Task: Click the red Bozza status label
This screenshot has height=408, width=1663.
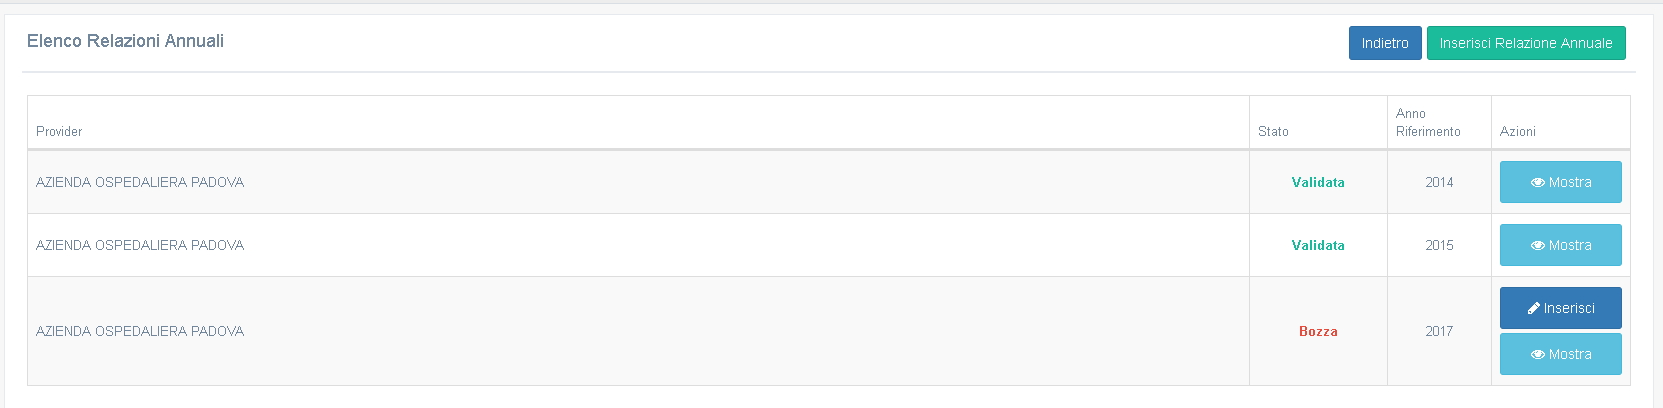Action: [x=1317, y=332]
